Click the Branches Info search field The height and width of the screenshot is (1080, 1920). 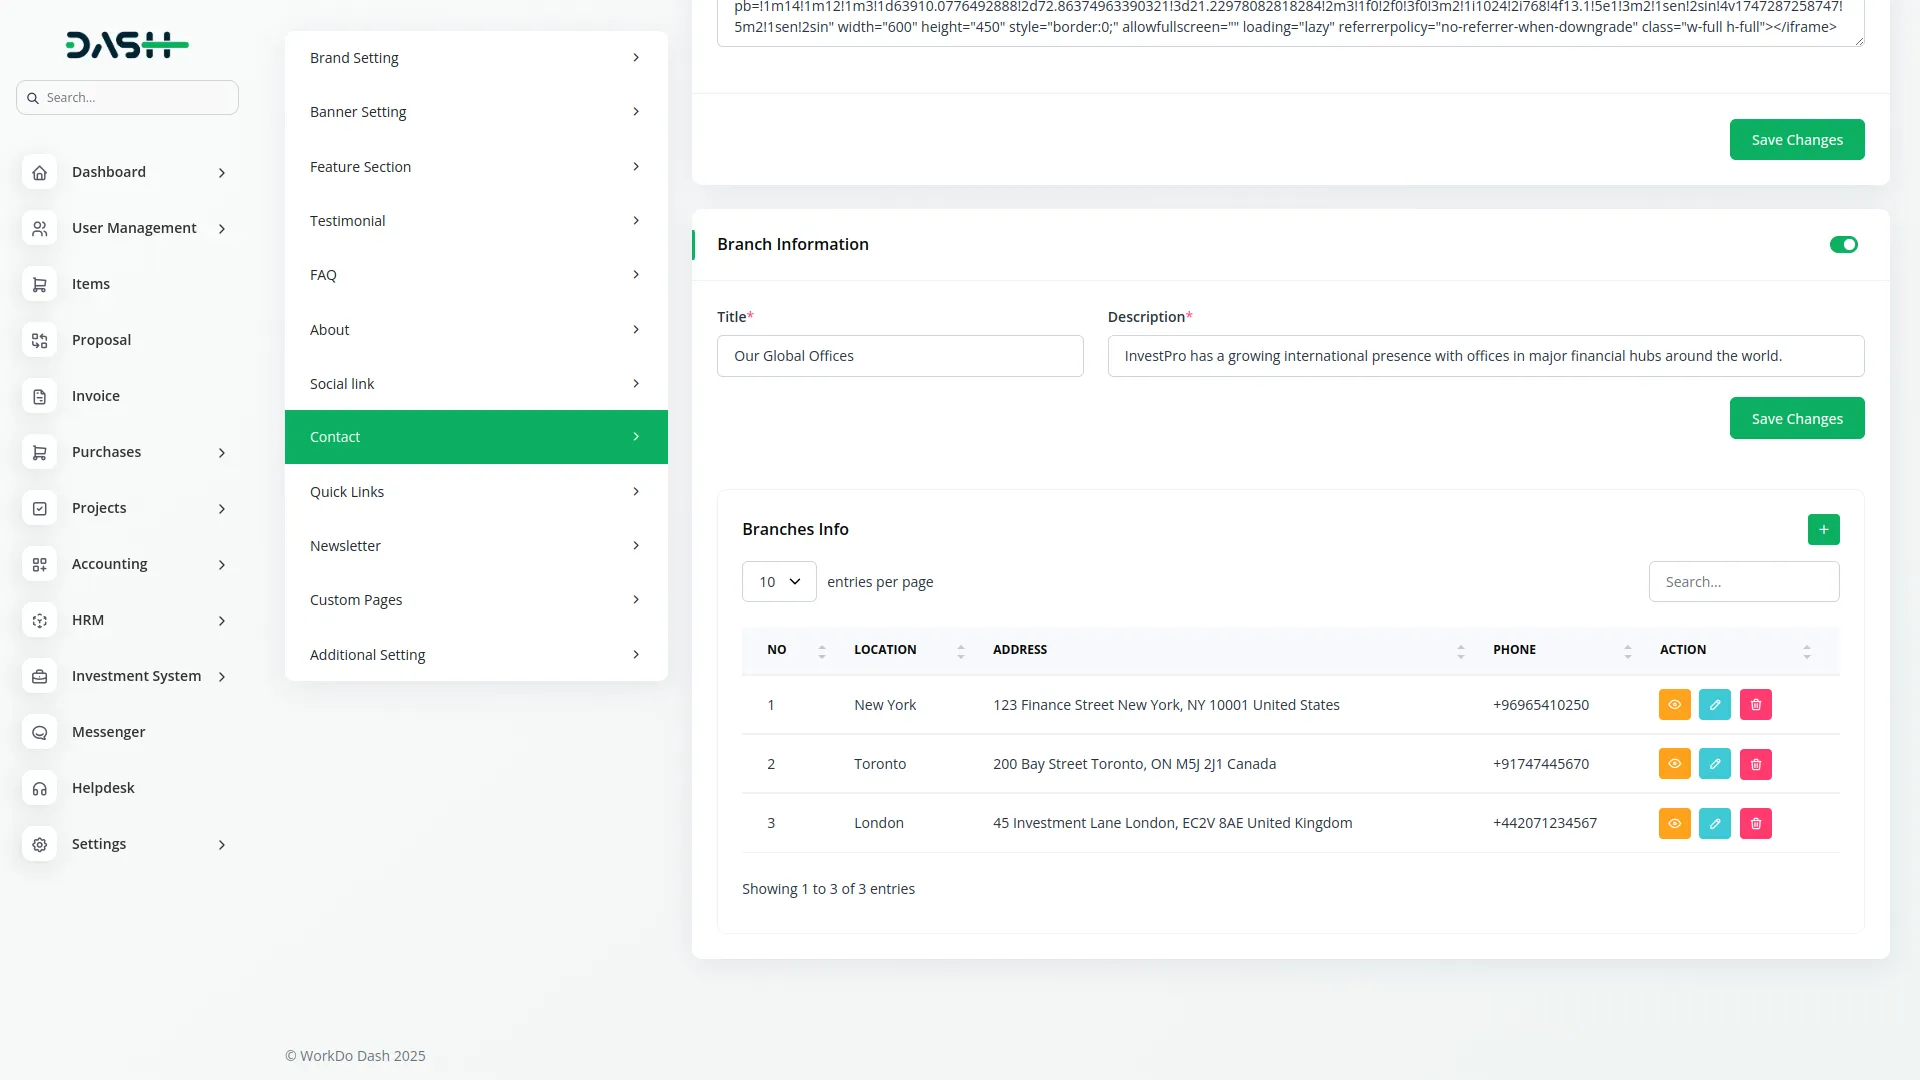pos(1743,582)
